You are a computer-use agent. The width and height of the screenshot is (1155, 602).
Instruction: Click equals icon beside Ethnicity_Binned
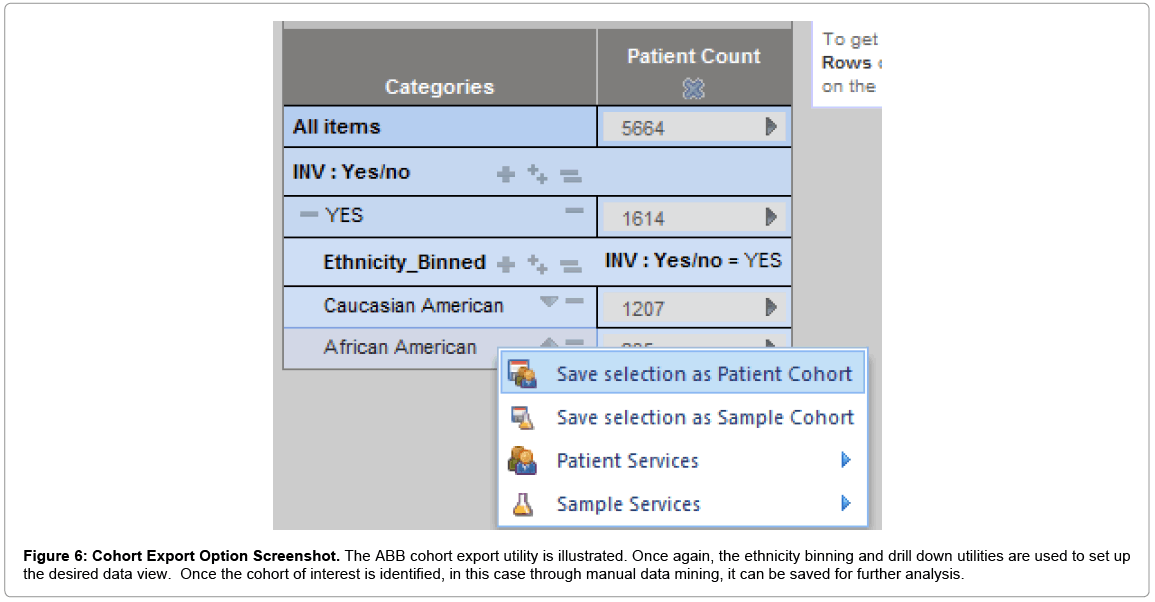click(x=570, y=265)
